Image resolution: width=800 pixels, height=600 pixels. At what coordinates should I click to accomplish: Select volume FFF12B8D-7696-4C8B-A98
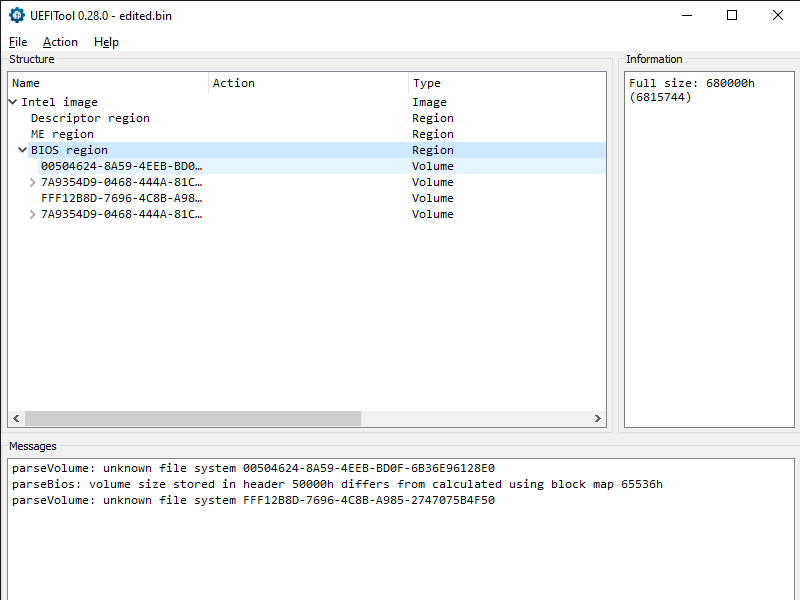(x=307, y=198)
